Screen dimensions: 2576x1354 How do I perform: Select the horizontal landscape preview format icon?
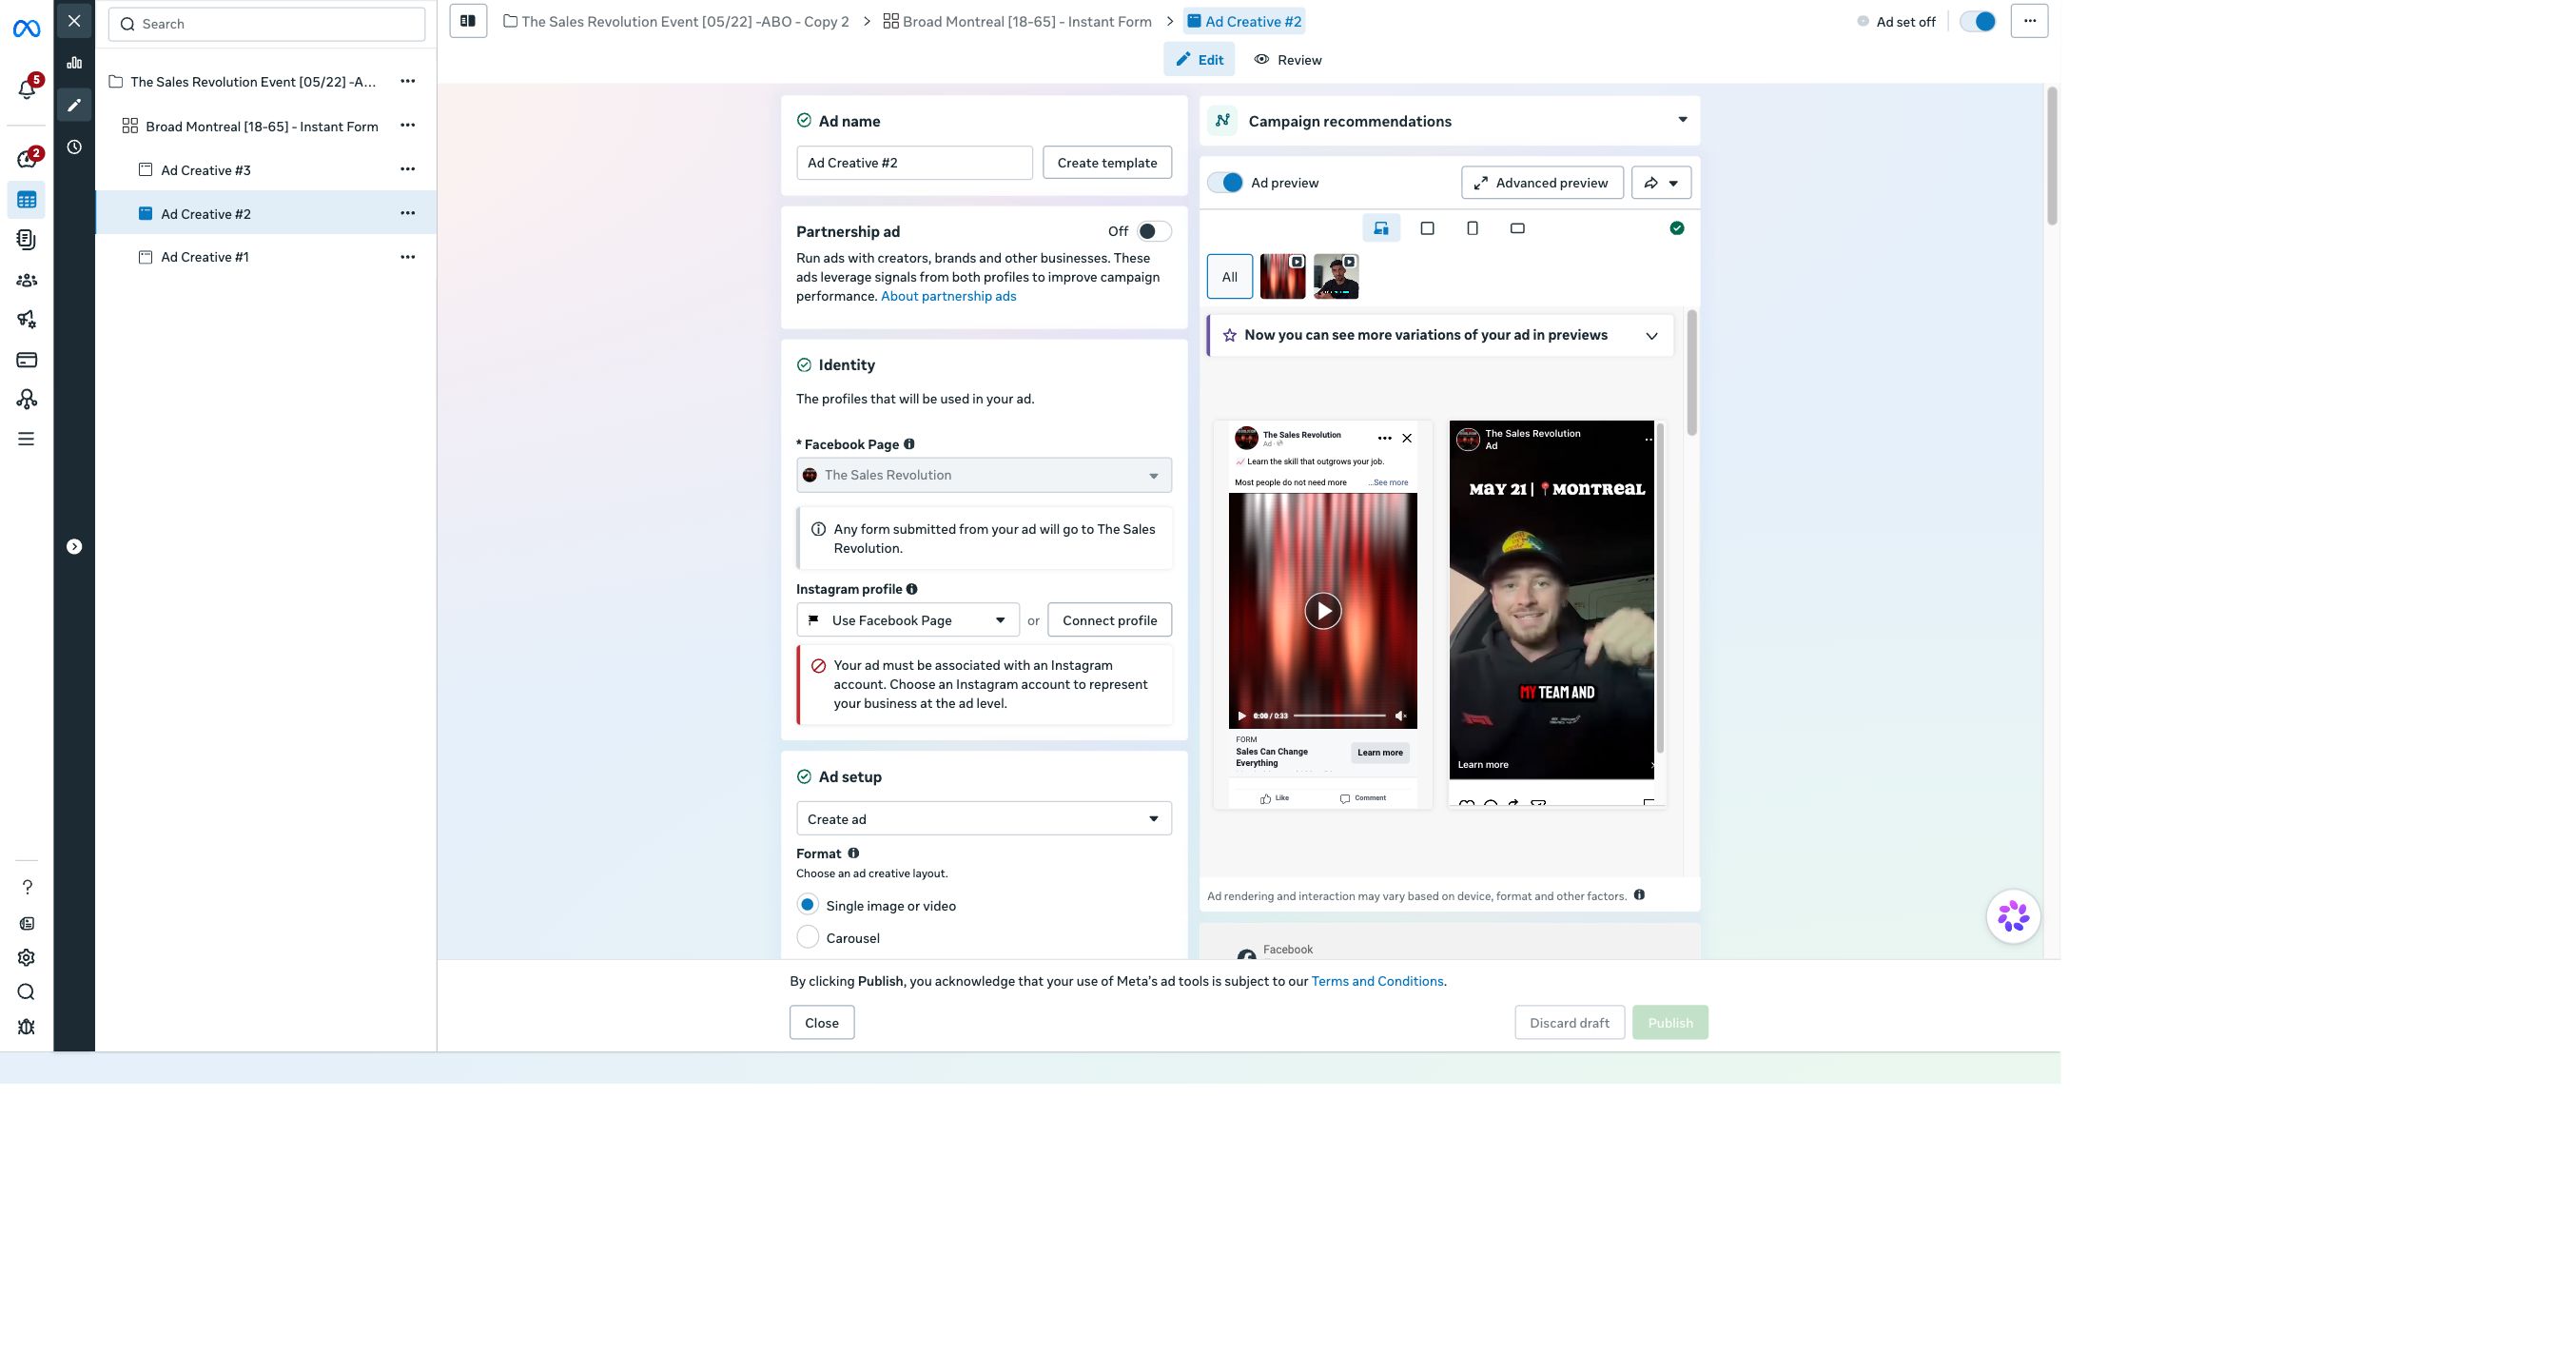tap(1517, 228)
